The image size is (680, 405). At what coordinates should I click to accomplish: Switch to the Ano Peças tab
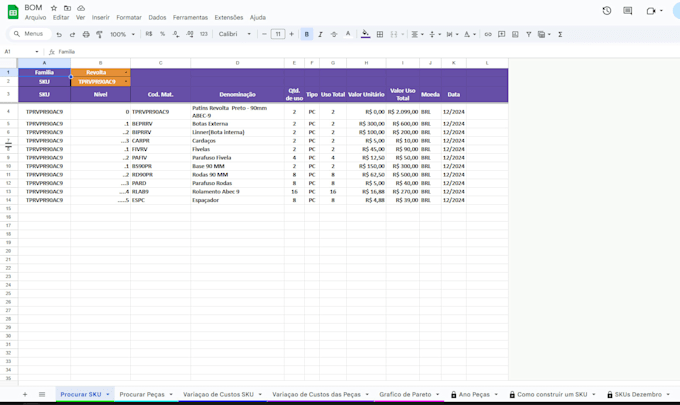pyautogui.click(x=474, y=394)
